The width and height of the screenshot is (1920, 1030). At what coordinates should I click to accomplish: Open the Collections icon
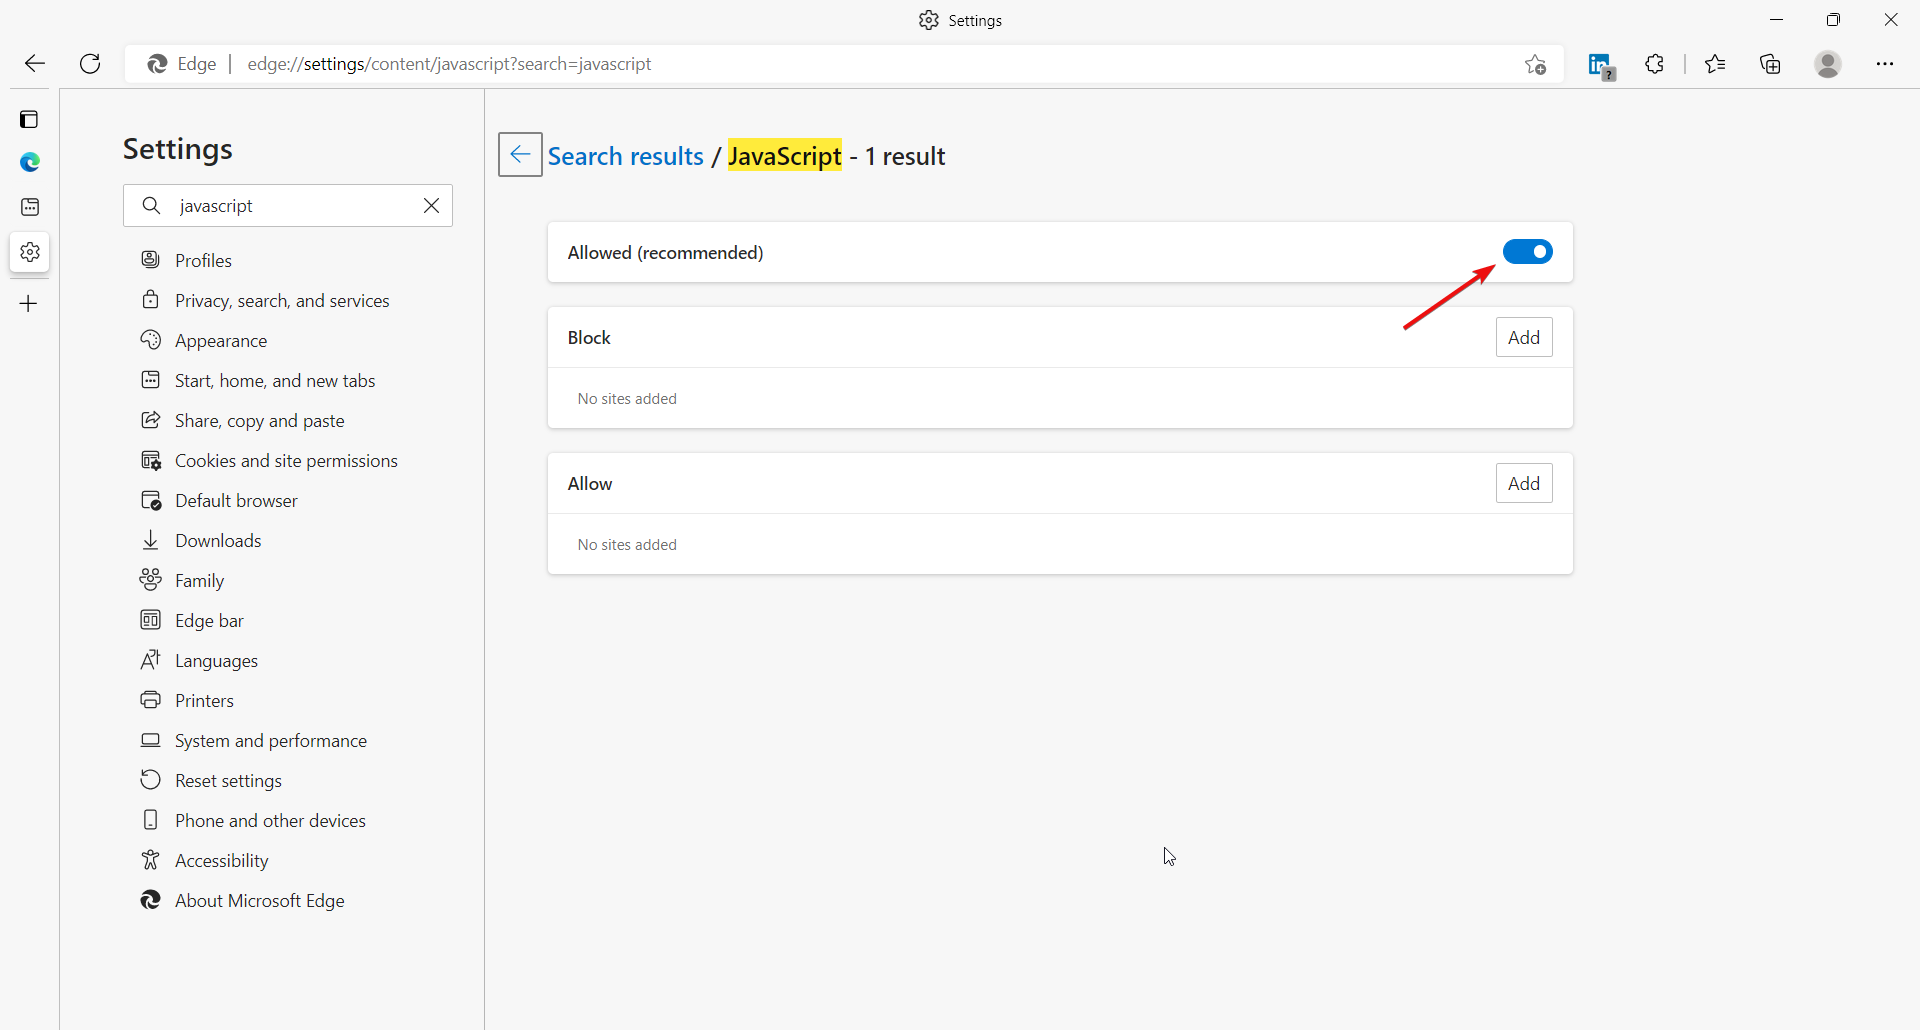(x=1771, y=64)
